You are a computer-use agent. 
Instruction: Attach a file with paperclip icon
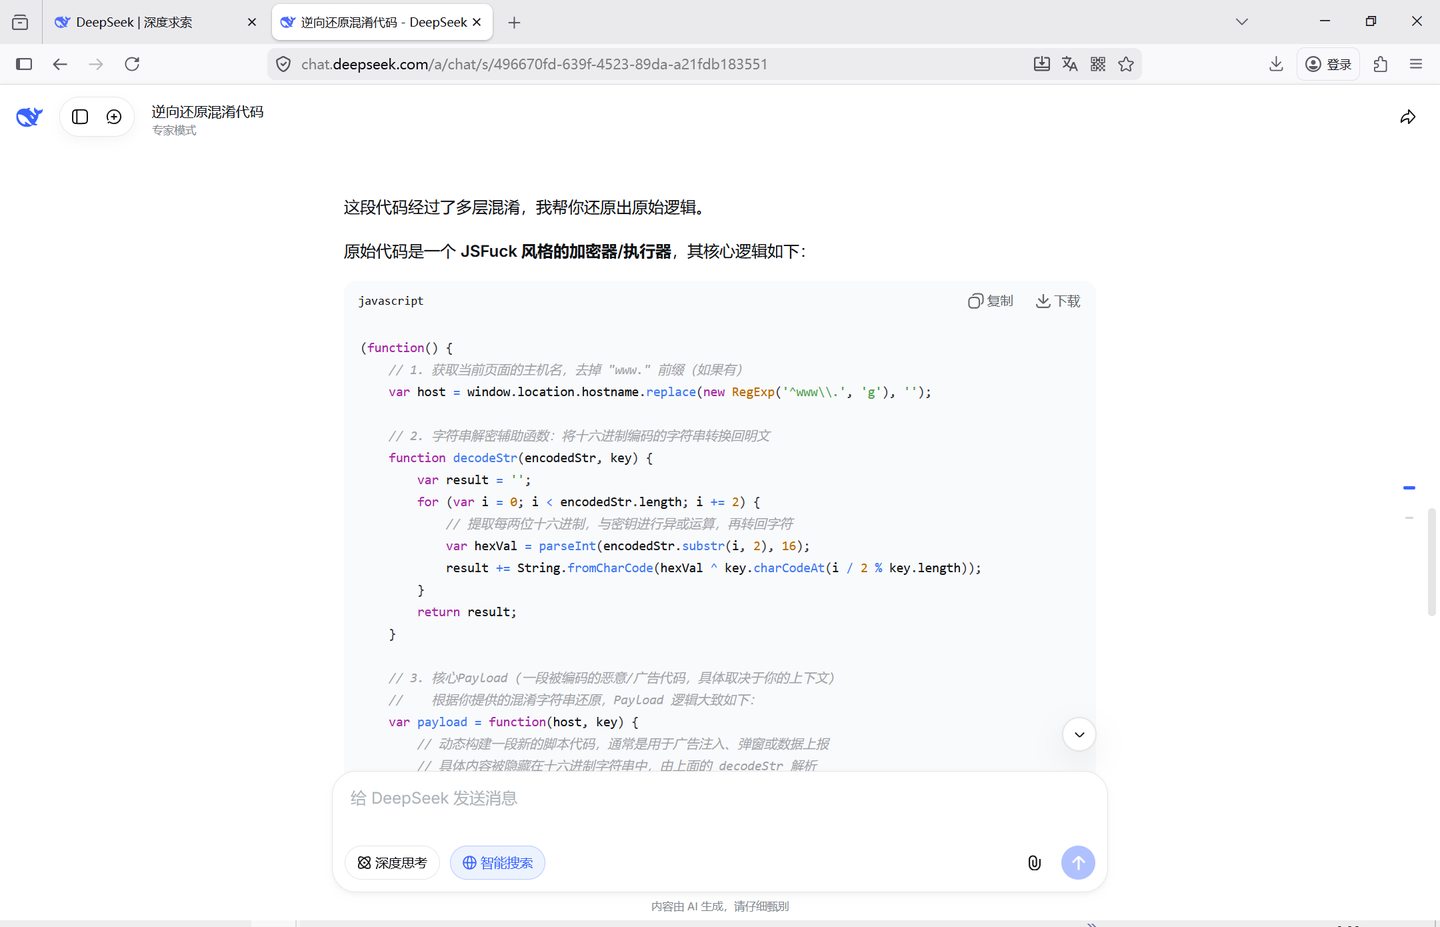1034,863
